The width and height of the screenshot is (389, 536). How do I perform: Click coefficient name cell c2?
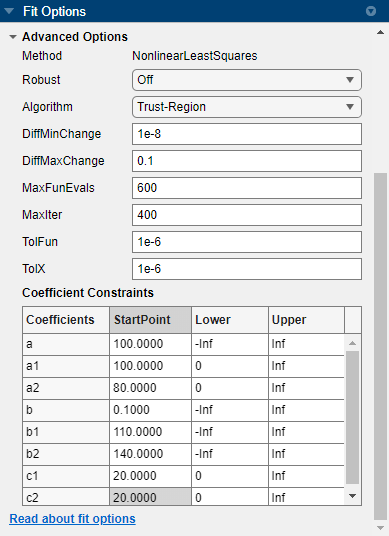point(66,497)
